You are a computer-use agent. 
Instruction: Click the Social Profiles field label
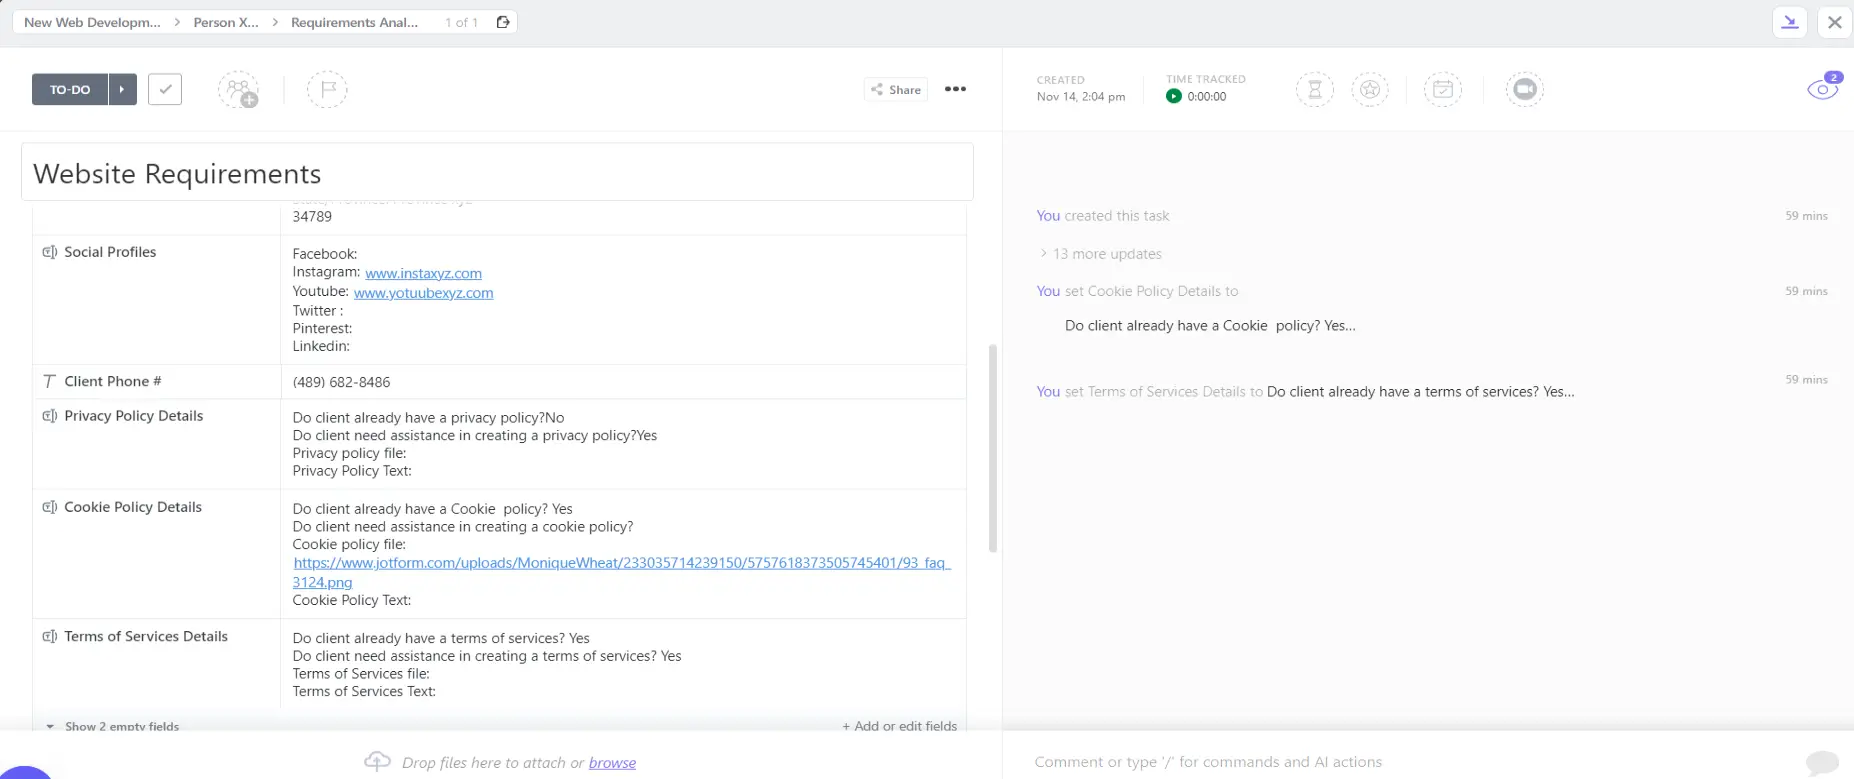110,252
